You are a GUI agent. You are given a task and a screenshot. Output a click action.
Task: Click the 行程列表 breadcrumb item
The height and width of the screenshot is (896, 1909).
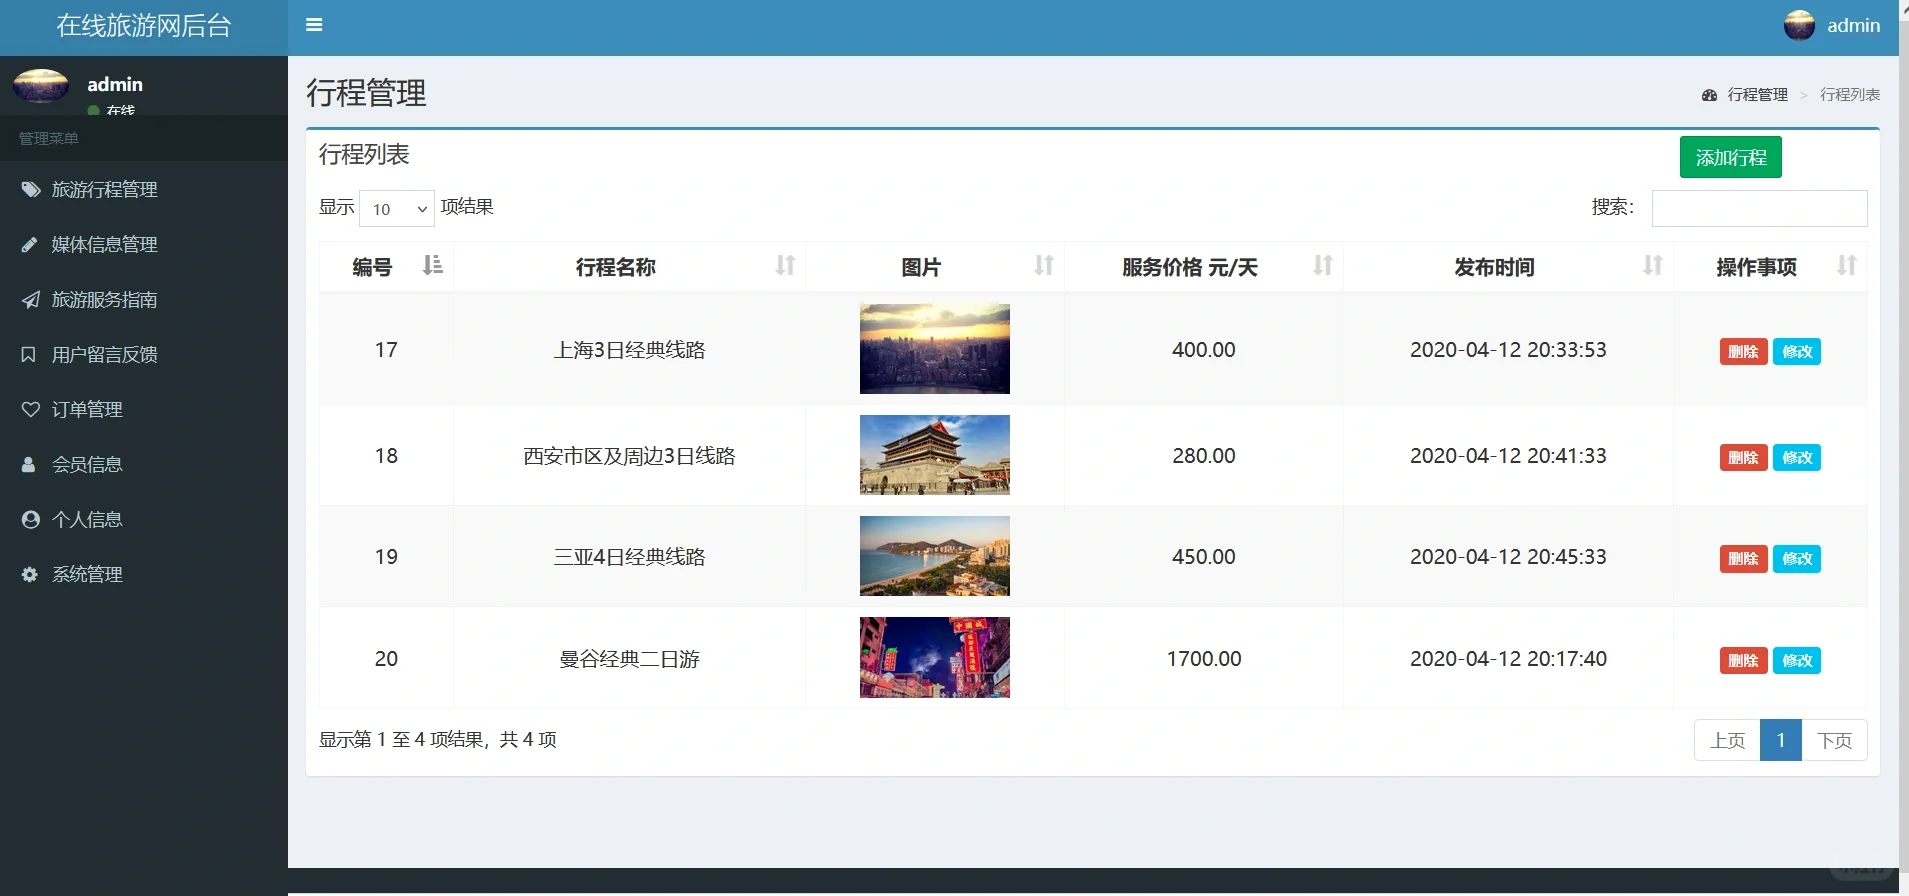pyautogui.click(x=1850, y=95)
